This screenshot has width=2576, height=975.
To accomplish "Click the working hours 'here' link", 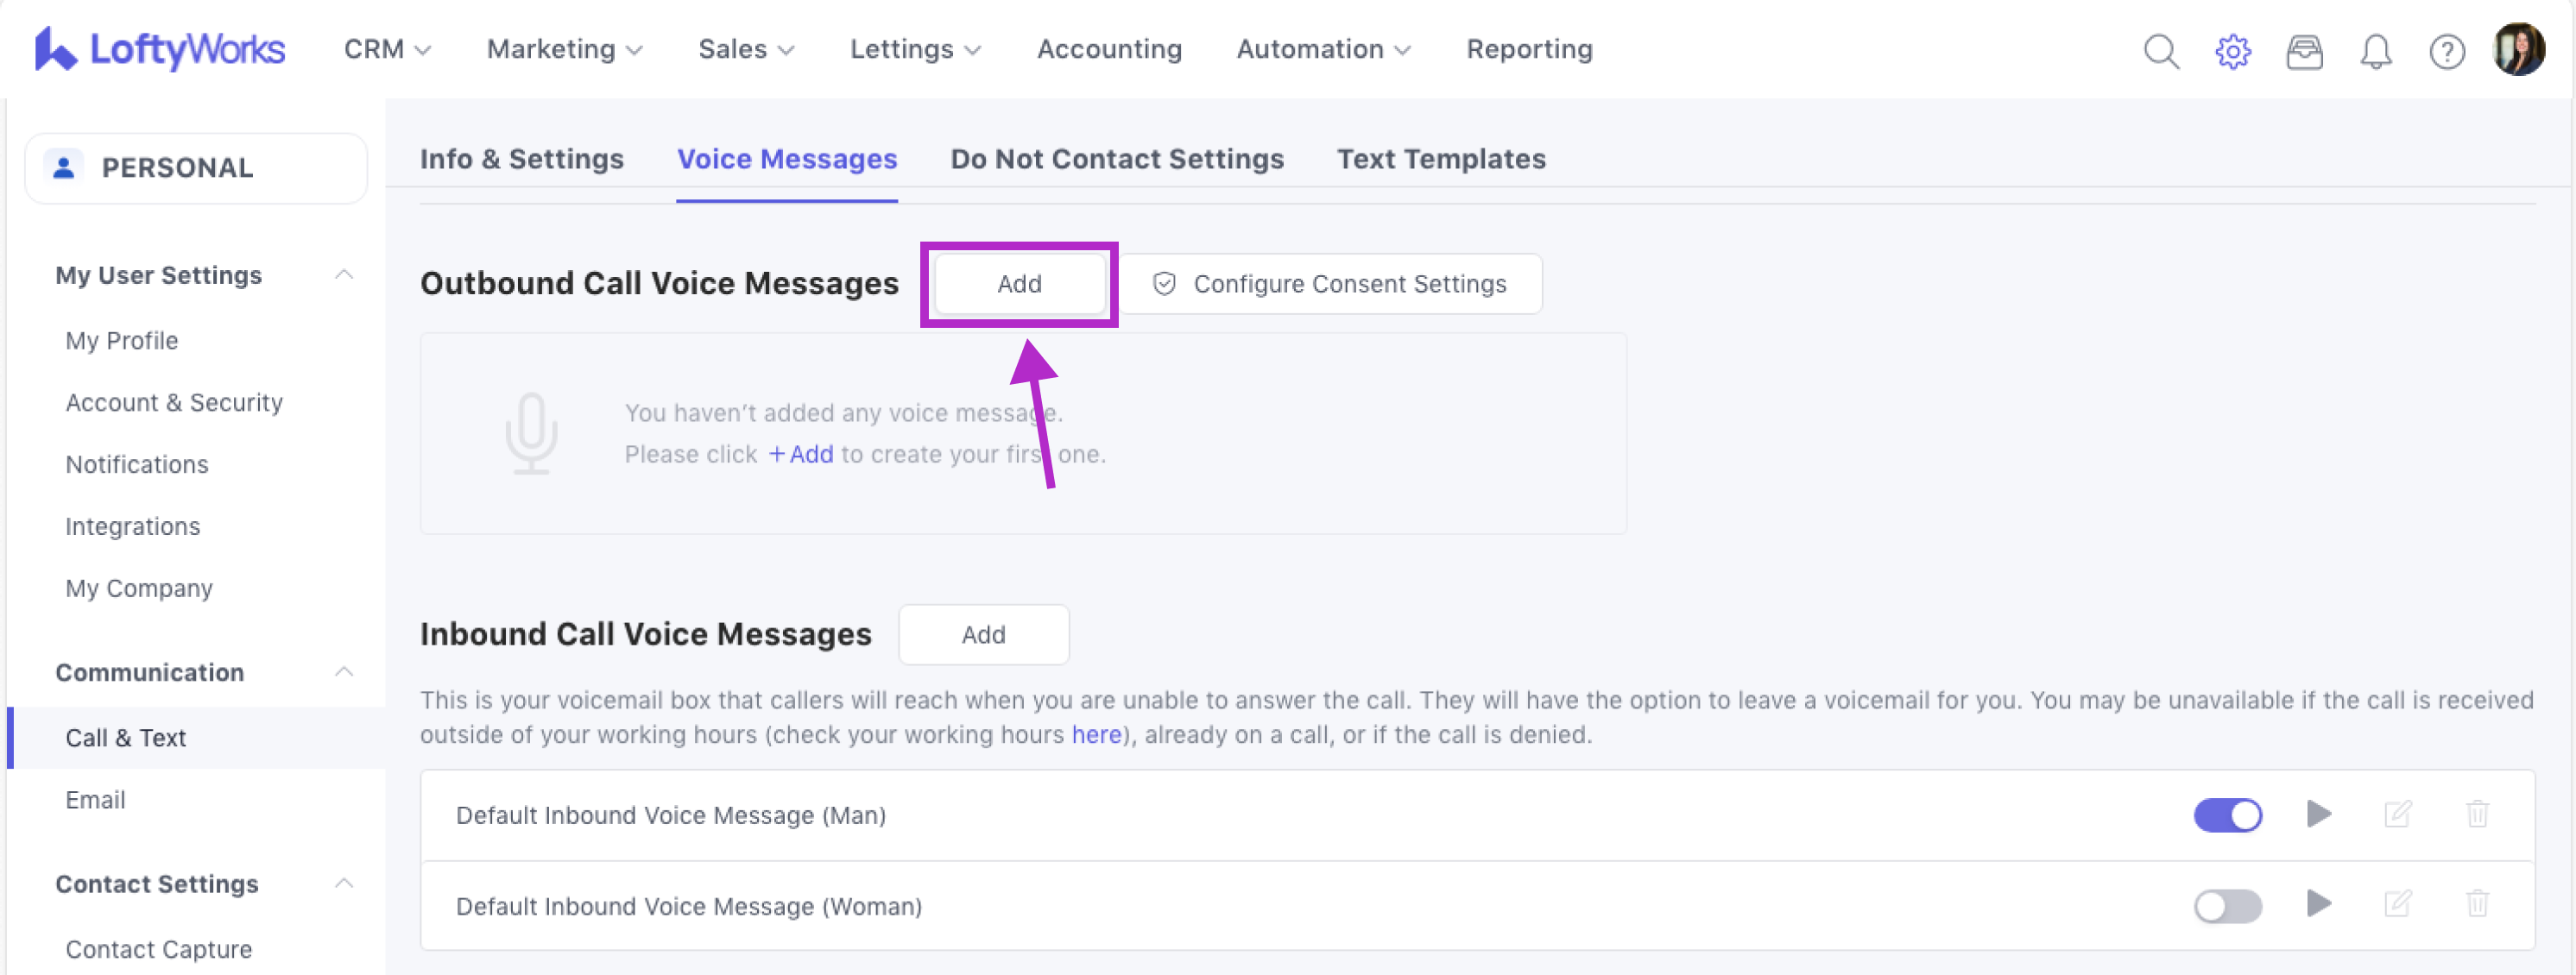I will click(1096, 735).
